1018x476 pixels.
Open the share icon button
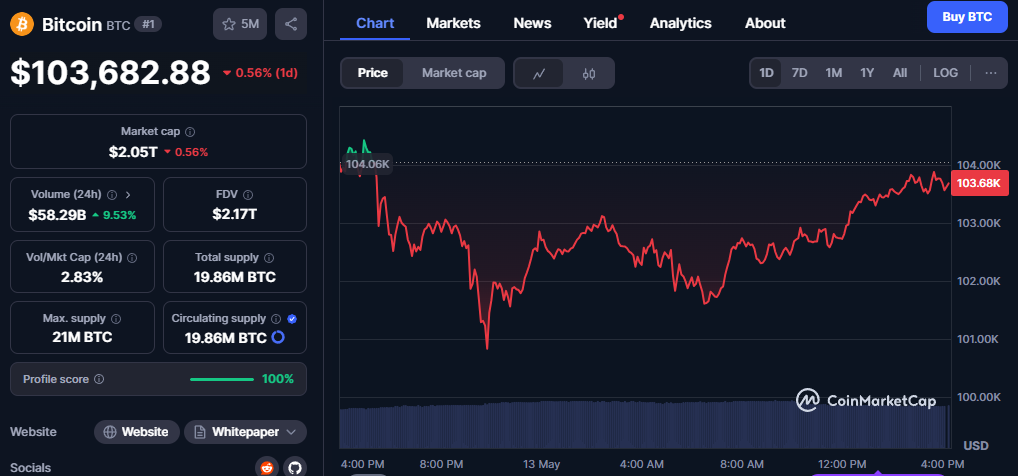tap(291, 25)
